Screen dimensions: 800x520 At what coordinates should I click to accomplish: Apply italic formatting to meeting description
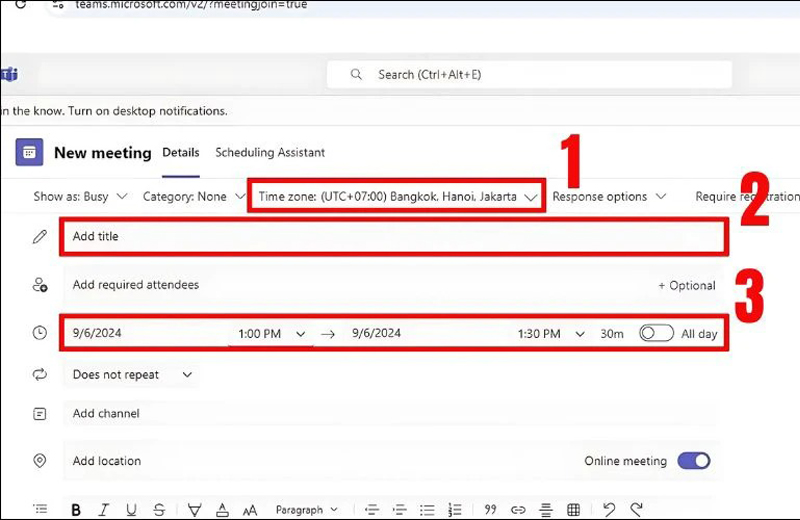105,510
